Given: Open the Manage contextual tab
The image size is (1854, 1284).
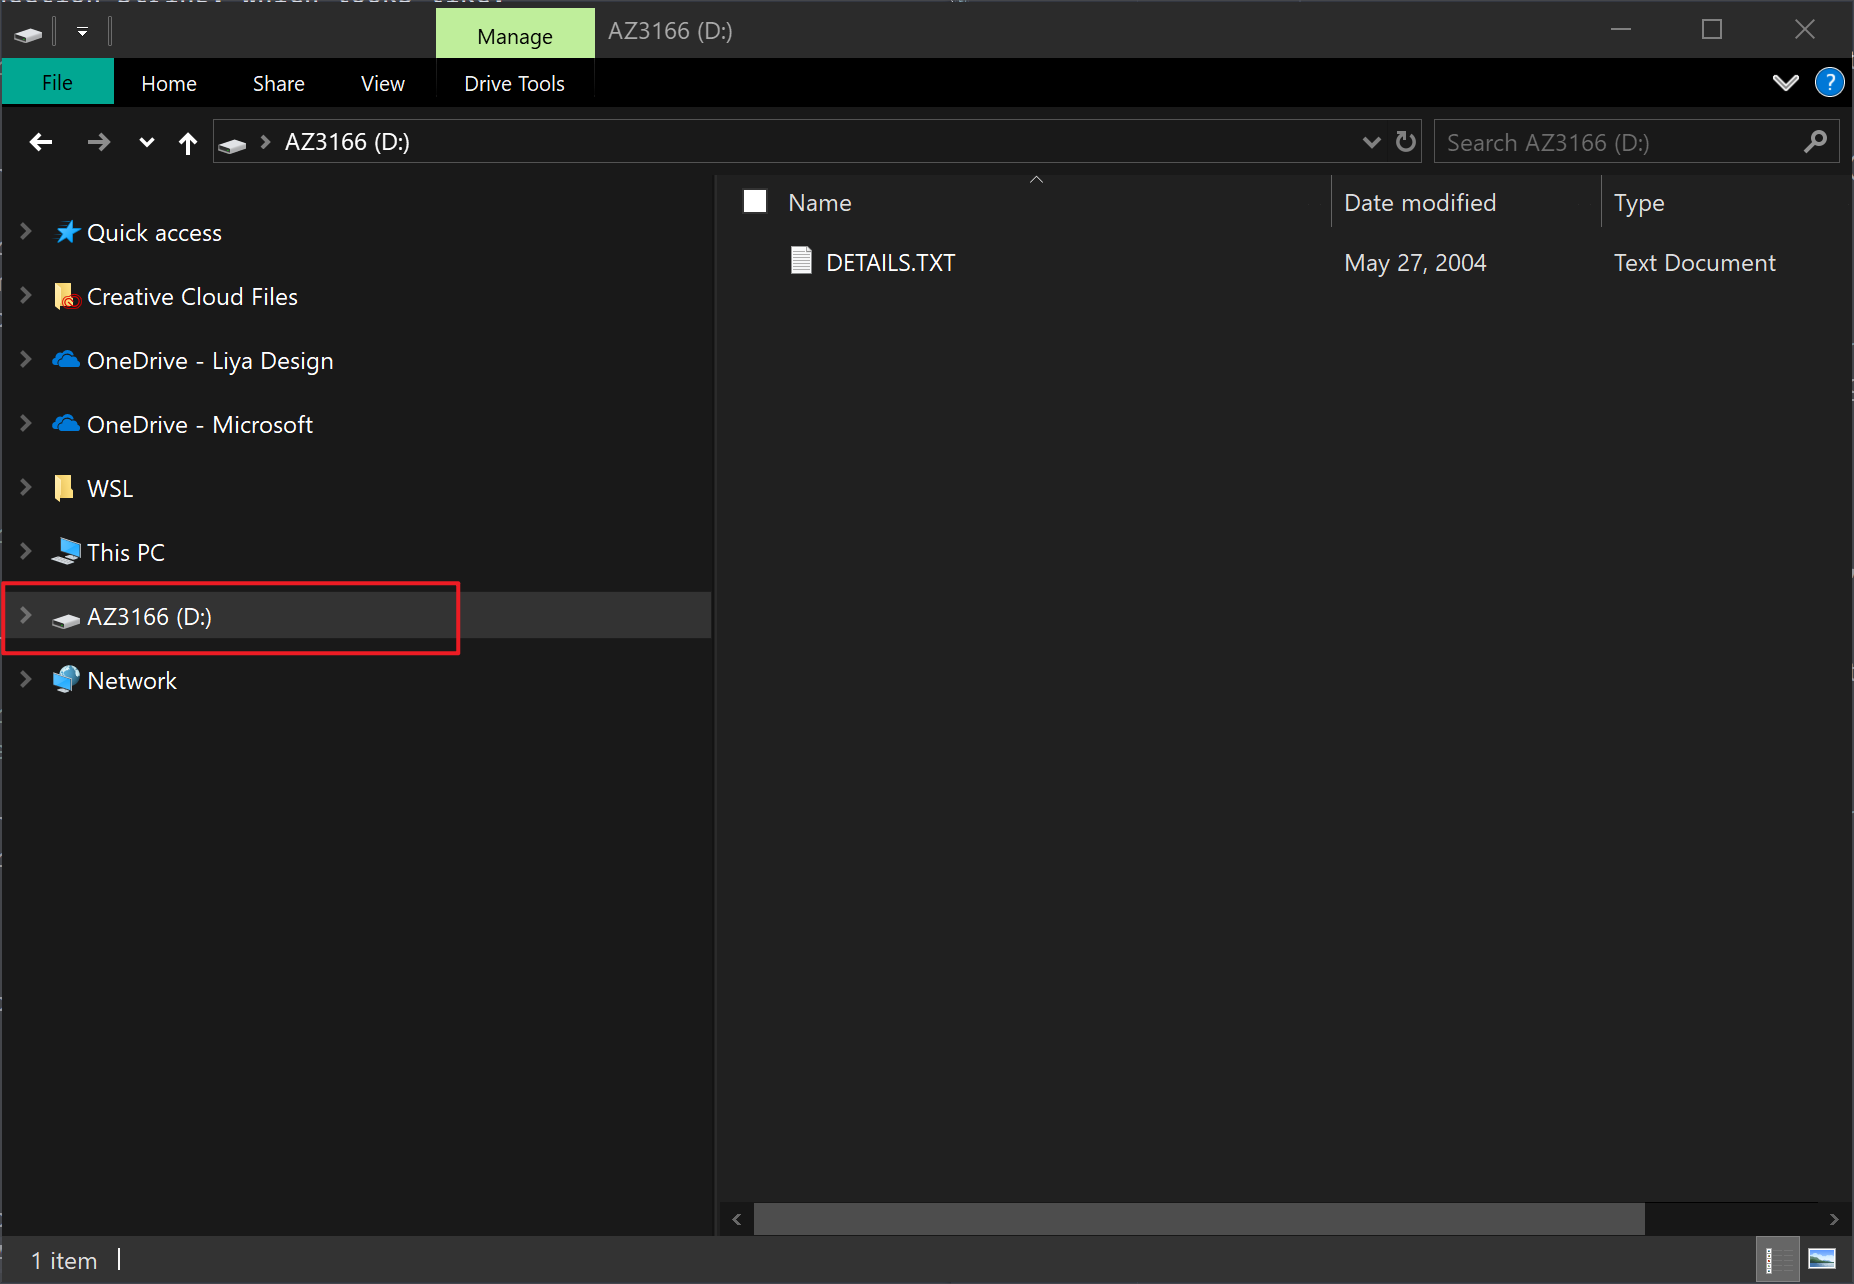Looking at the screenshot, I should [x=515, y=35].
